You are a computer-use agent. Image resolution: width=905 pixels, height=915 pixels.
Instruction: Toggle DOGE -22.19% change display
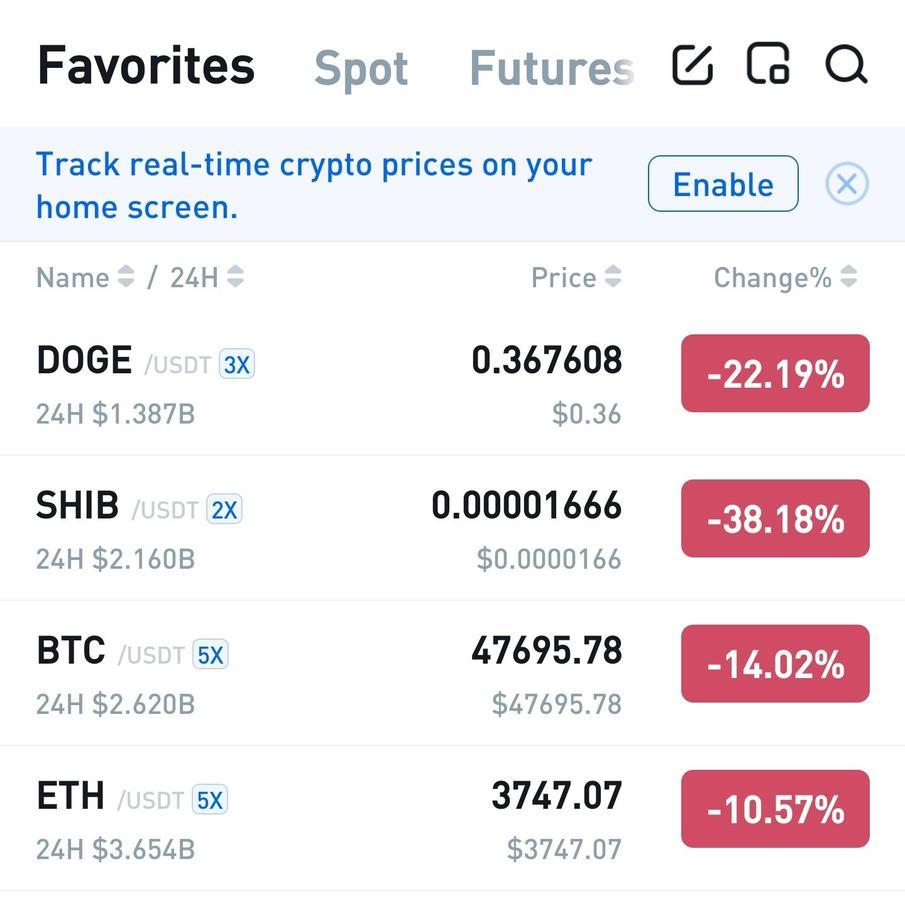coord(775,373)
